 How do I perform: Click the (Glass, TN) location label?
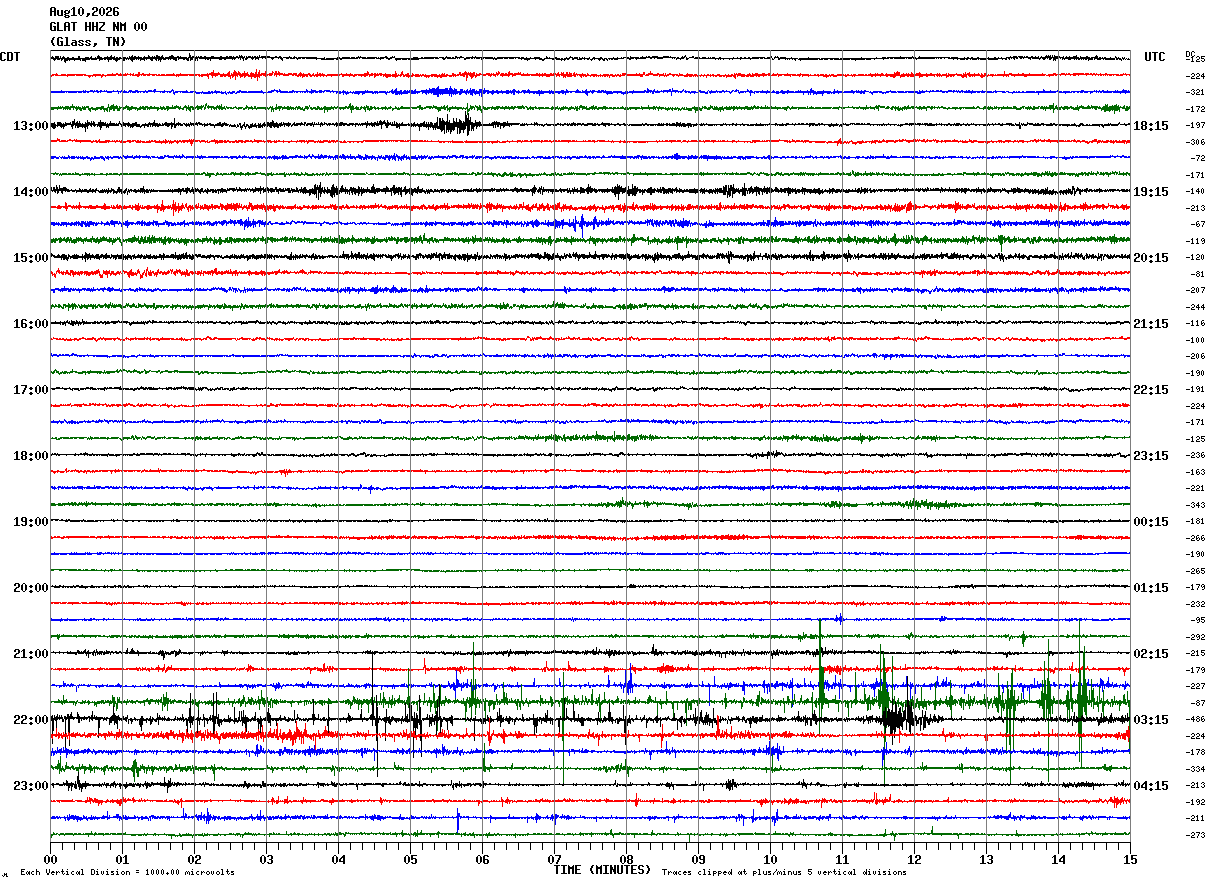click(88, 42)
